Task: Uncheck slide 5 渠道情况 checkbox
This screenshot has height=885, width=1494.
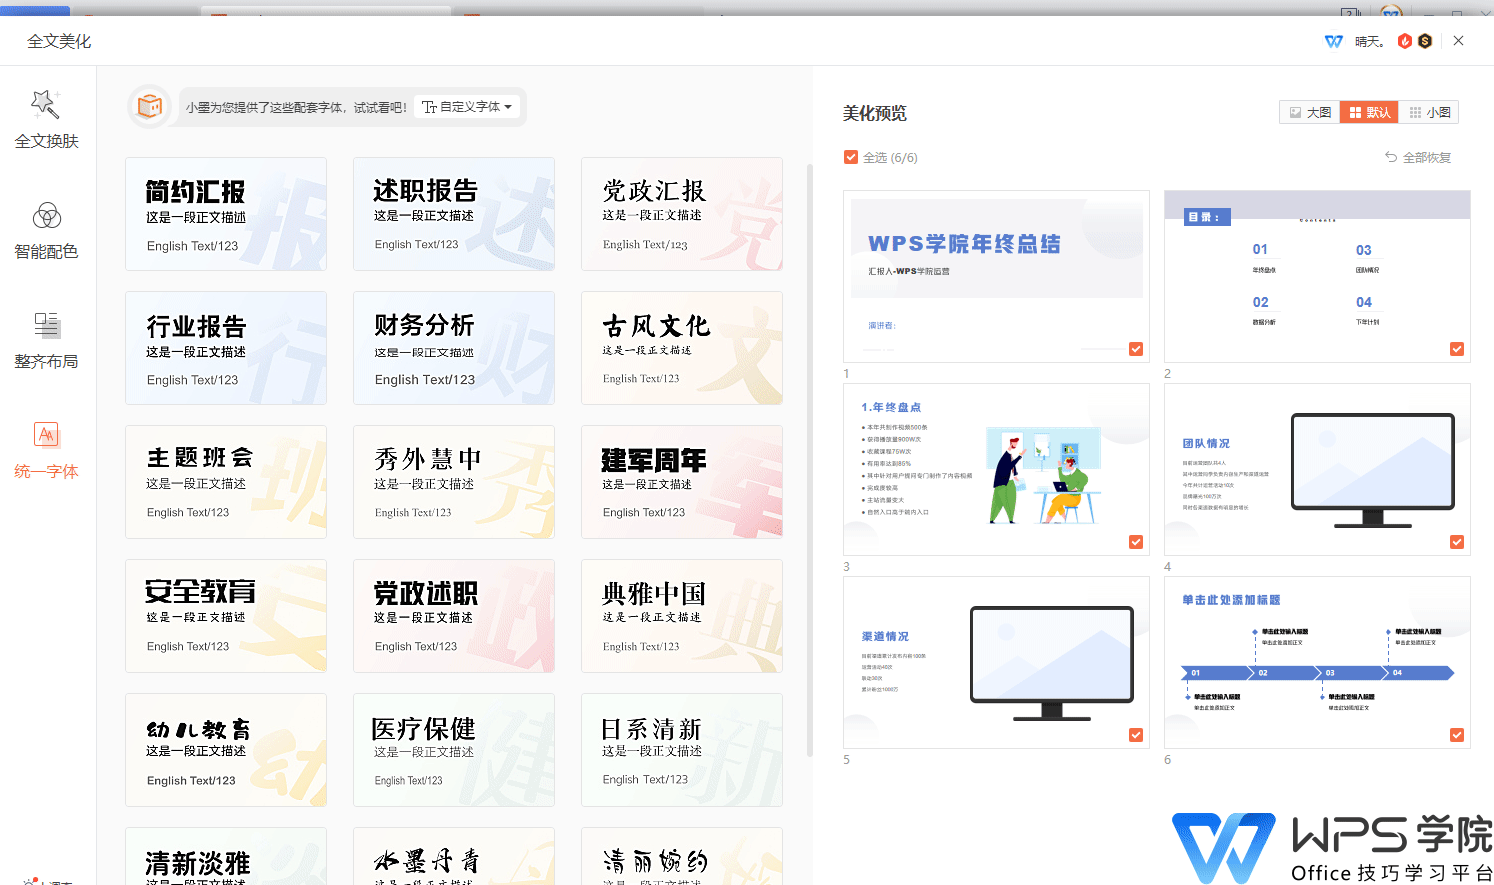Action: [1136, 735]
